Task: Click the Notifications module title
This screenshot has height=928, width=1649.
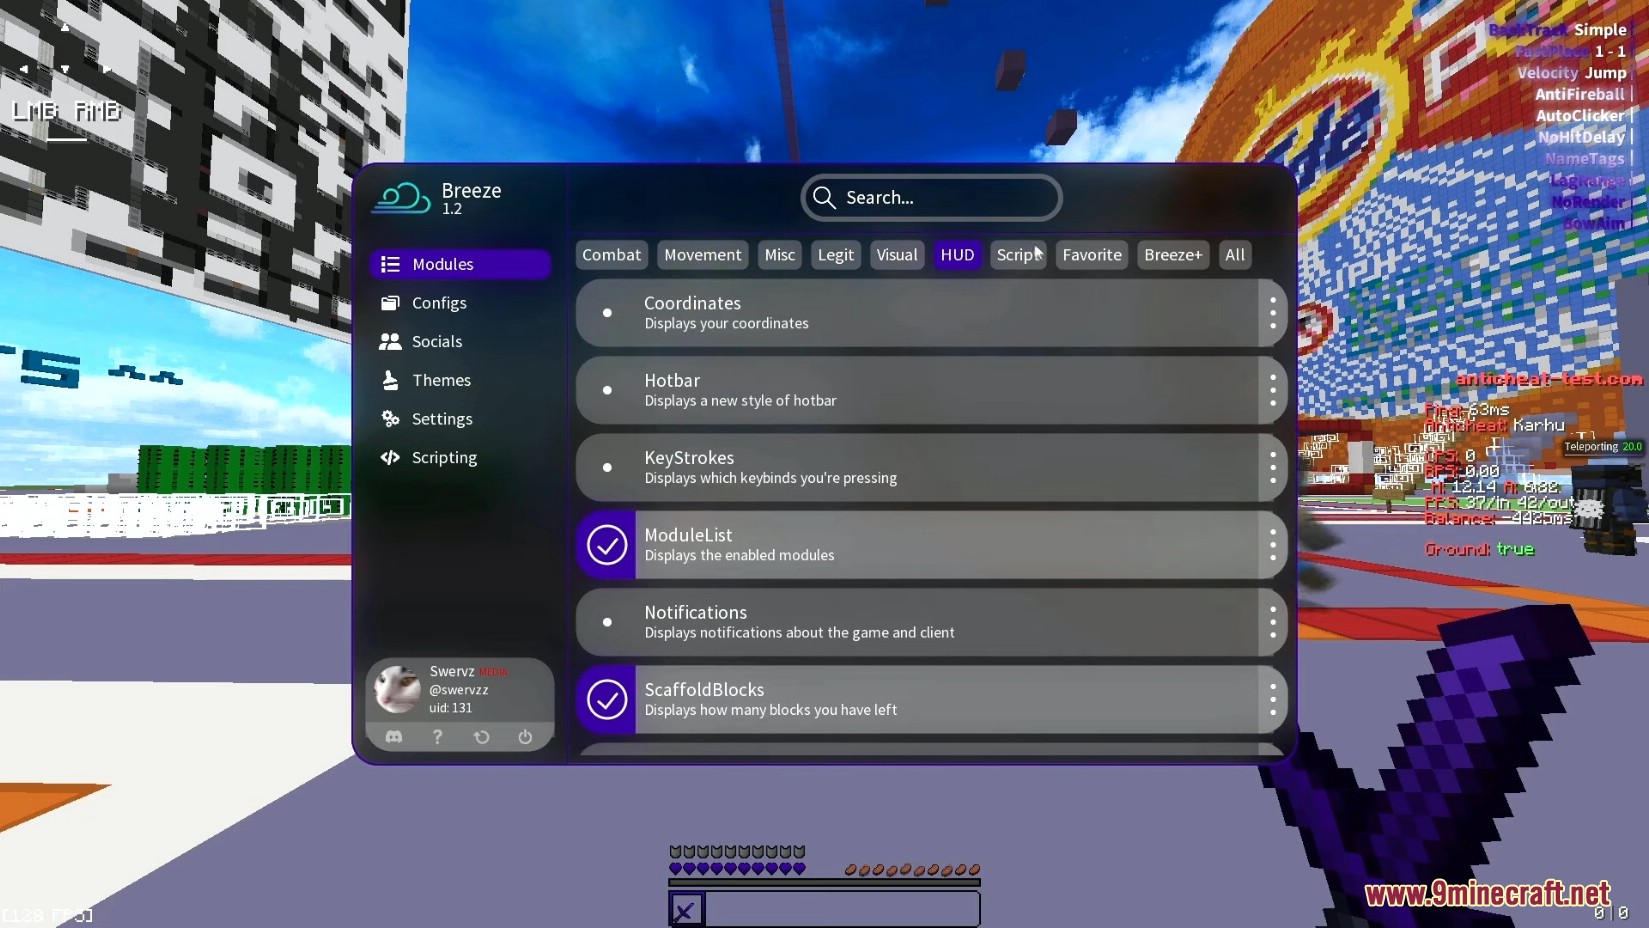Action: click(695, 612)
